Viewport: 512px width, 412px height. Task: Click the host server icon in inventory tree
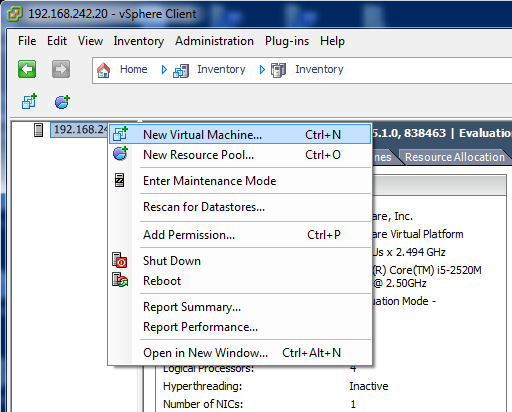39,130
